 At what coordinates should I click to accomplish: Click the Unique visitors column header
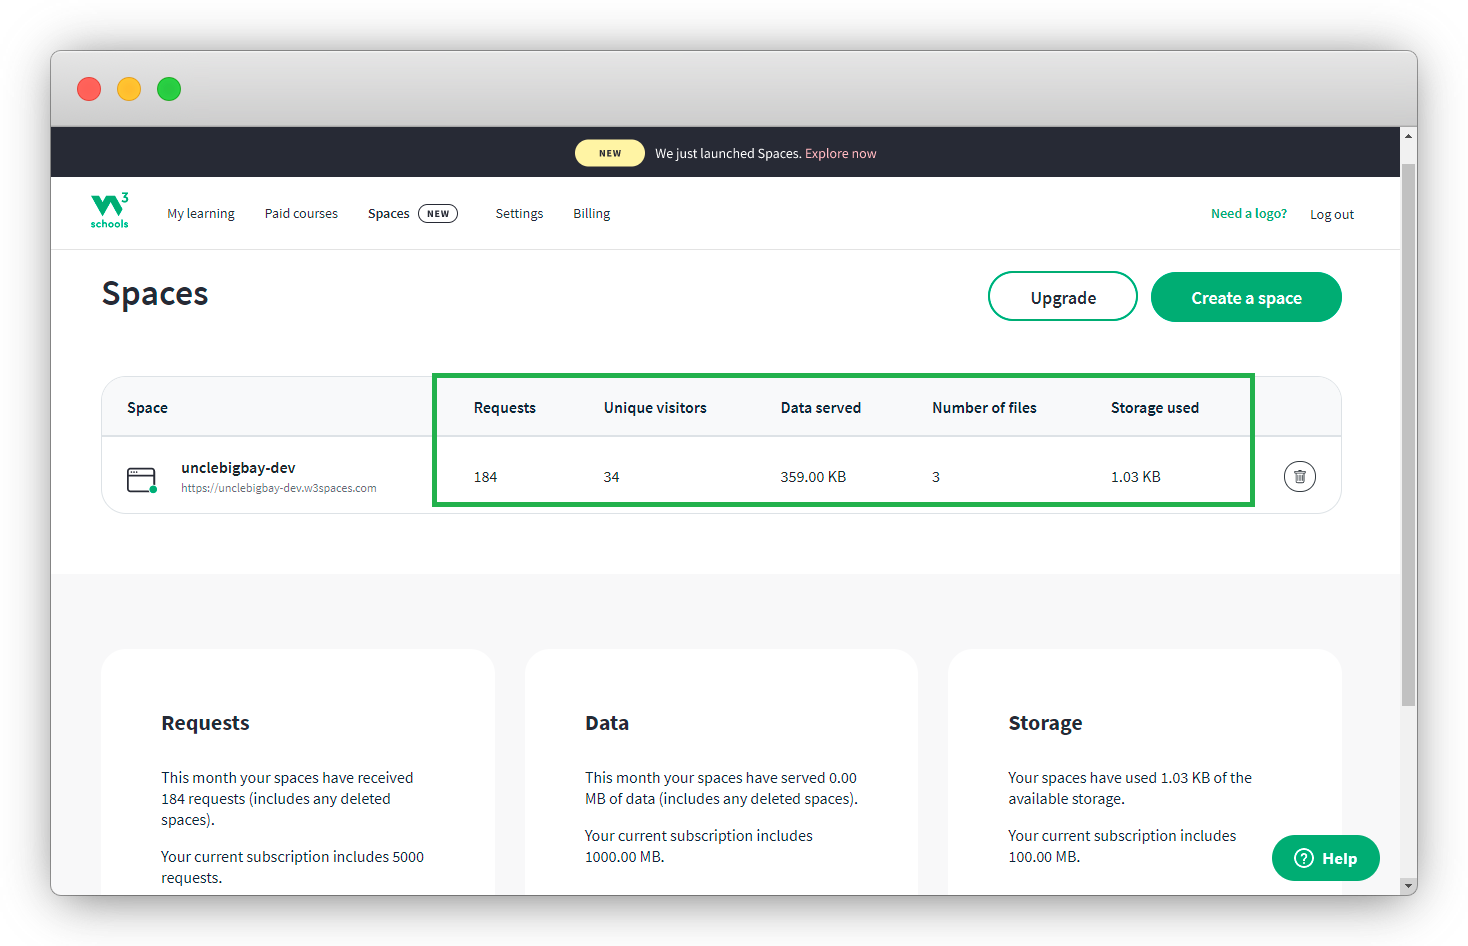pyautogui.click(x=655, y=408)
